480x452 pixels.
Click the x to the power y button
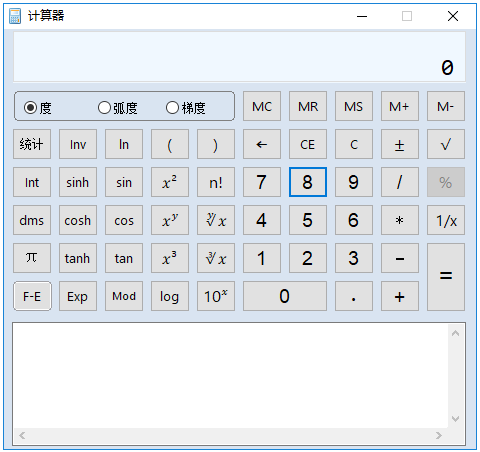coord(170,220)
